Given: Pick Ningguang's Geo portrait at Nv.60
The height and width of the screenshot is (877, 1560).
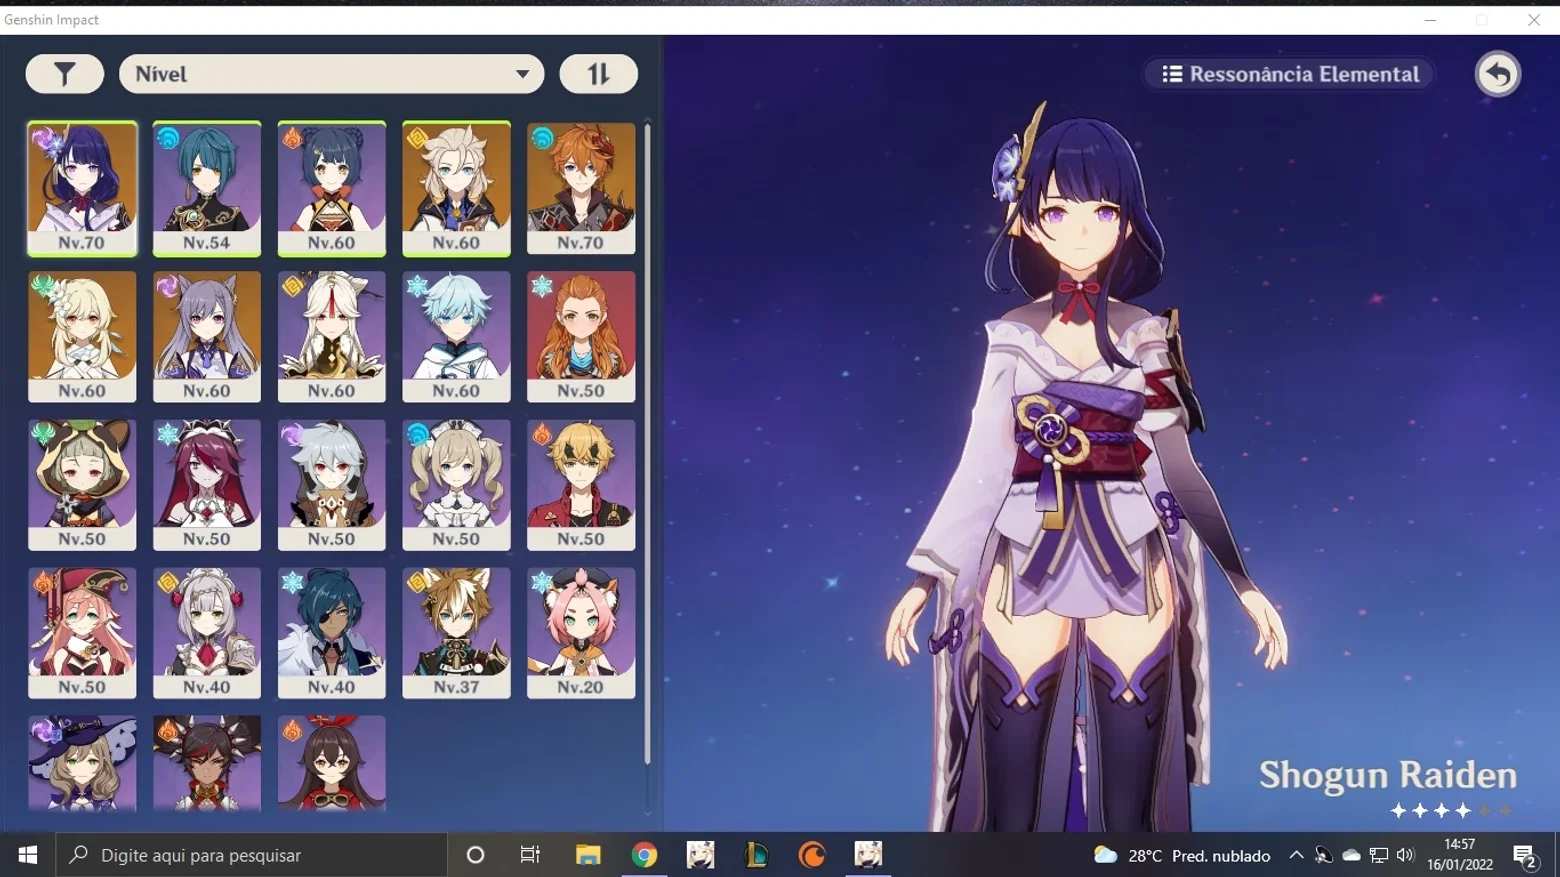Looking at the screenshot, I should pos(331,337).
